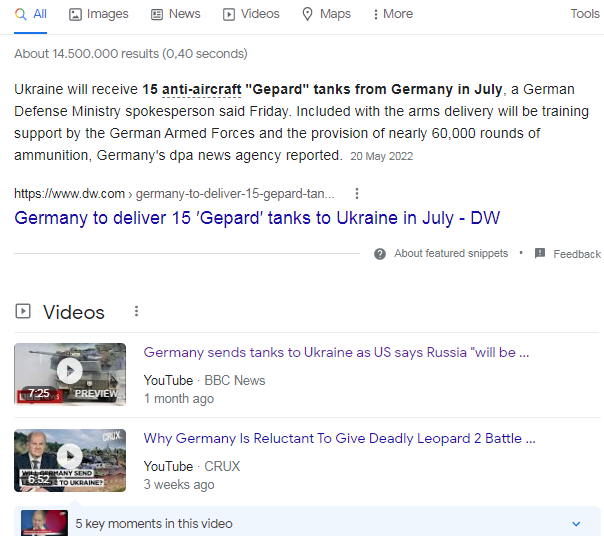Screen dimensions: 604x536
Task: Click the underlined anti-aircraft term
Action: pos(201,90)
